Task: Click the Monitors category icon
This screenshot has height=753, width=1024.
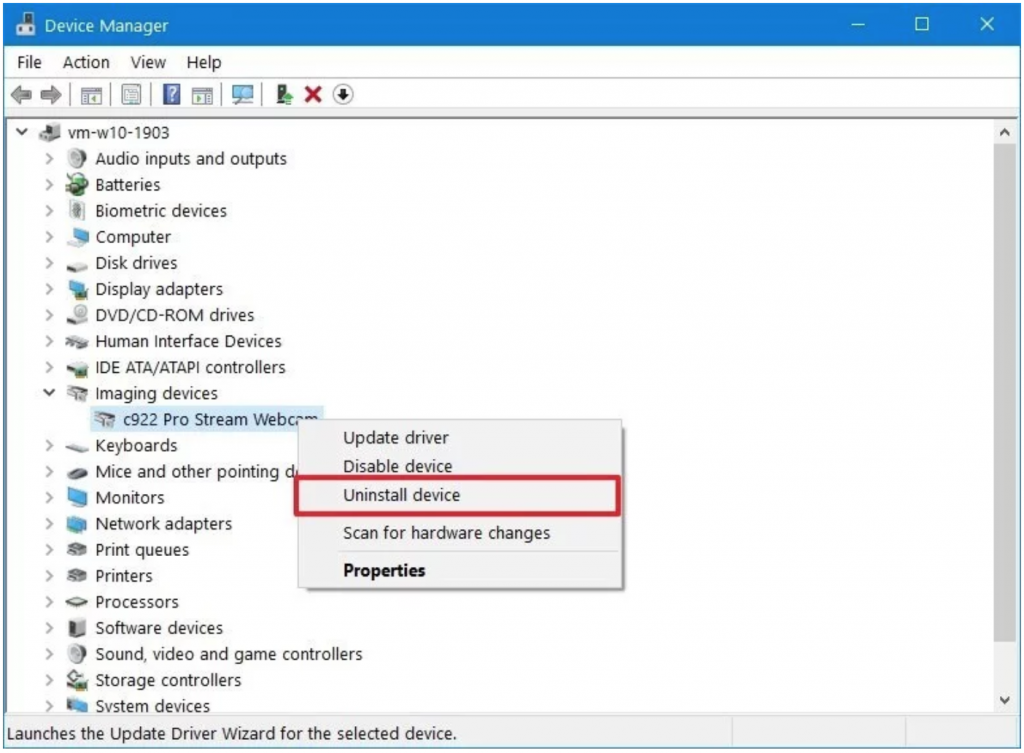Action: 77,497
